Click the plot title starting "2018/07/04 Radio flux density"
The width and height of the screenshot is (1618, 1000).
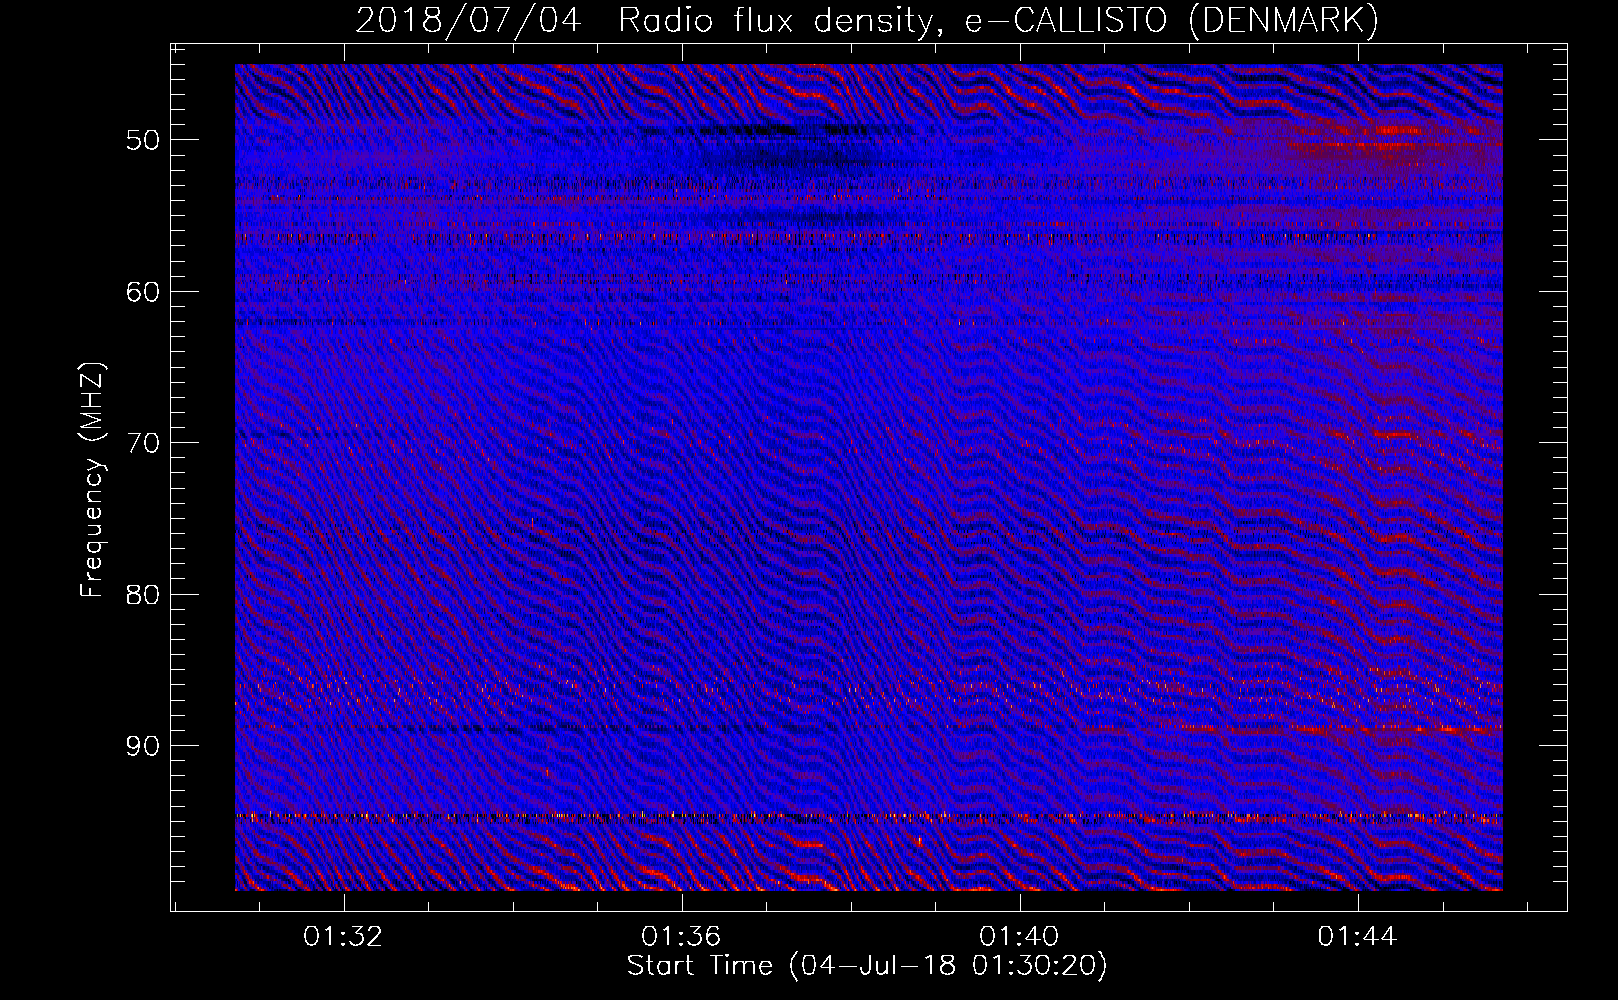pyautogui.click(x=867, y=20)
